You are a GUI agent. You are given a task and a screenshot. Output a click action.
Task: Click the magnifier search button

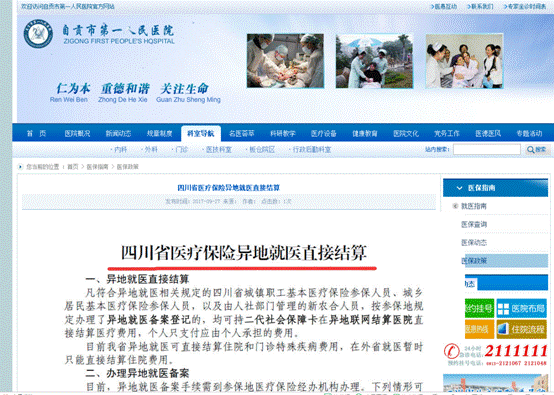537,149
